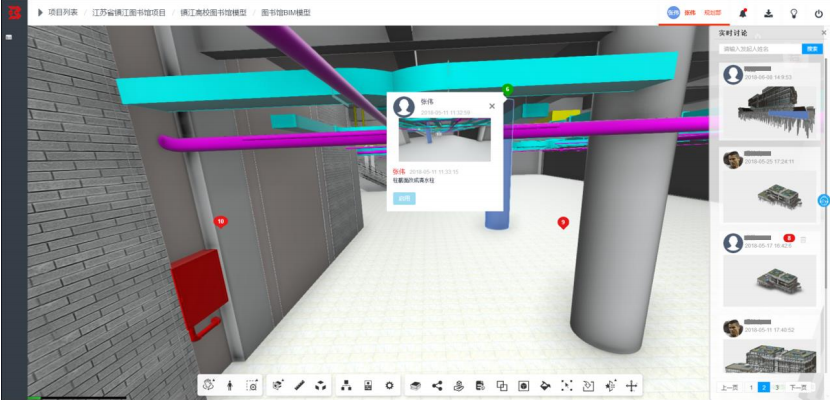830x400 pixels.
Task: Open the settings gear in bottom toolbar
Action: pos(390,386)
